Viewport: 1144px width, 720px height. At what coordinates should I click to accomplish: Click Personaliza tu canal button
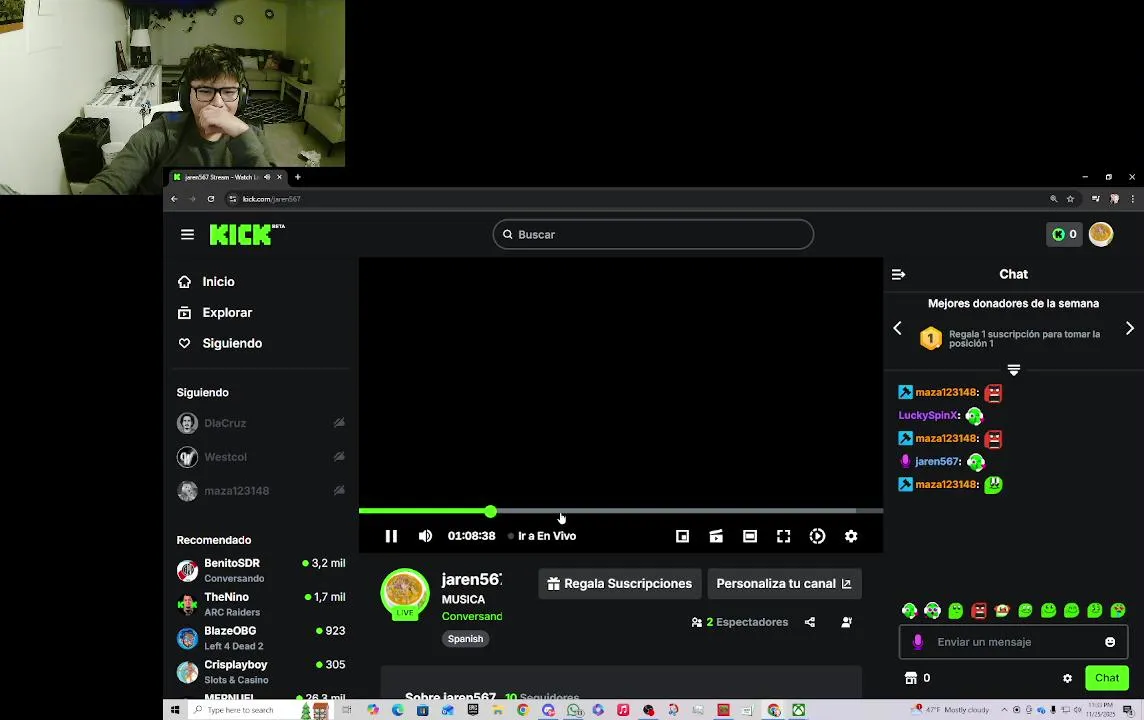click(x=784, y=584)
